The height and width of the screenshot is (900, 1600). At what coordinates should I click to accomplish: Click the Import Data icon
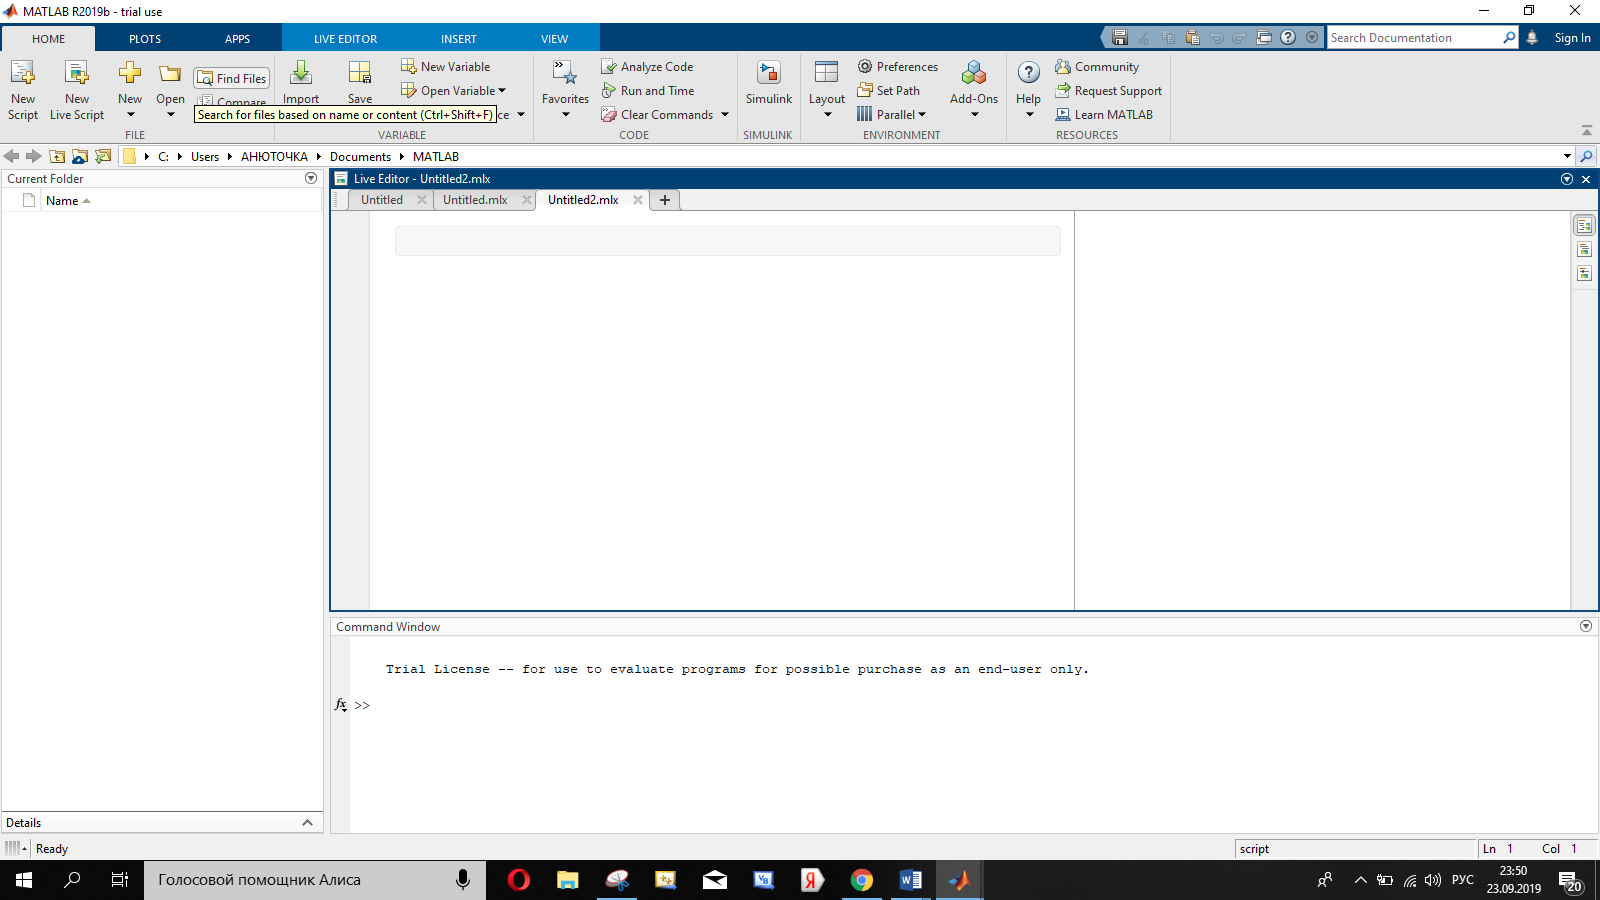coord(301,72)
